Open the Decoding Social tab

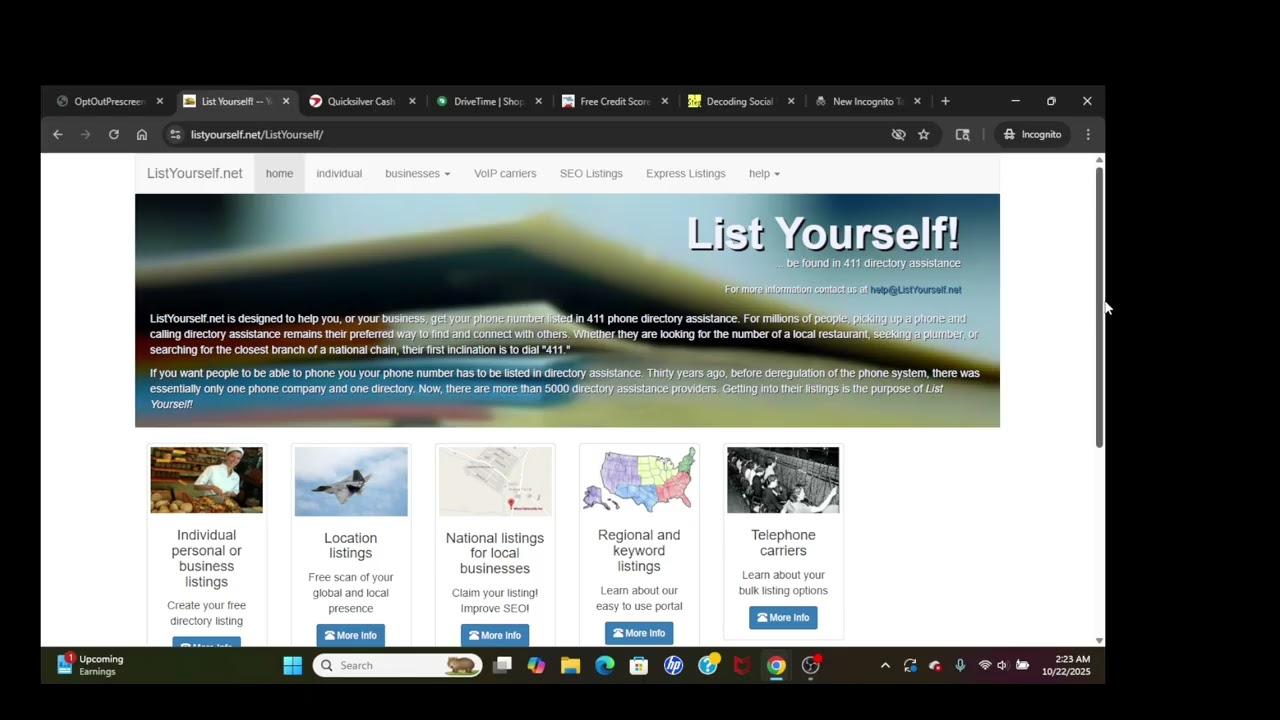[739, 101]
